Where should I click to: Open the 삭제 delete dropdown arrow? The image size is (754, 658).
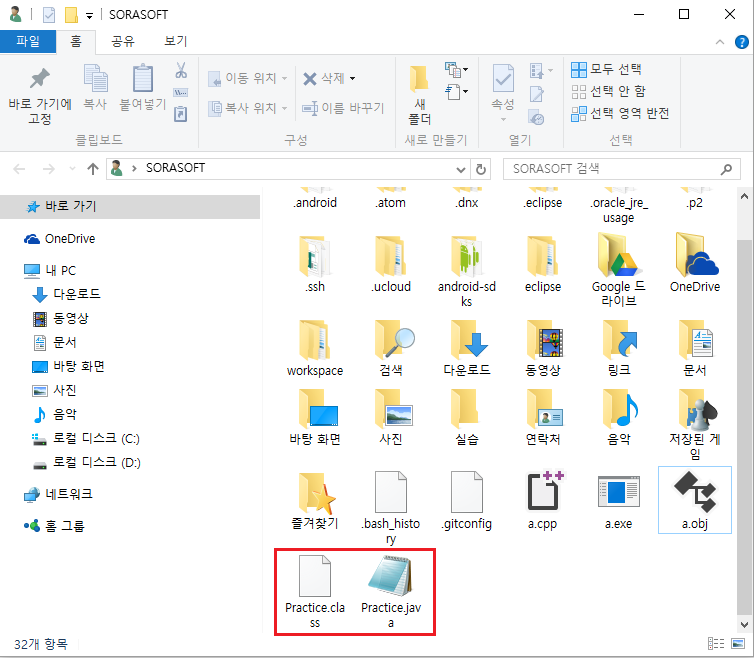[x=352, y=78]
